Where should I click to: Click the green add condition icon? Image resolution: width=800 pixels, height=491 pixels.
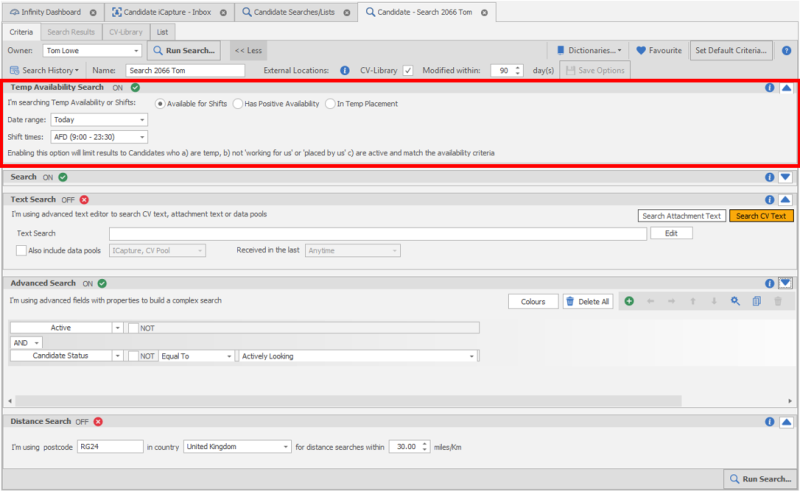click(x=629, y=301)
